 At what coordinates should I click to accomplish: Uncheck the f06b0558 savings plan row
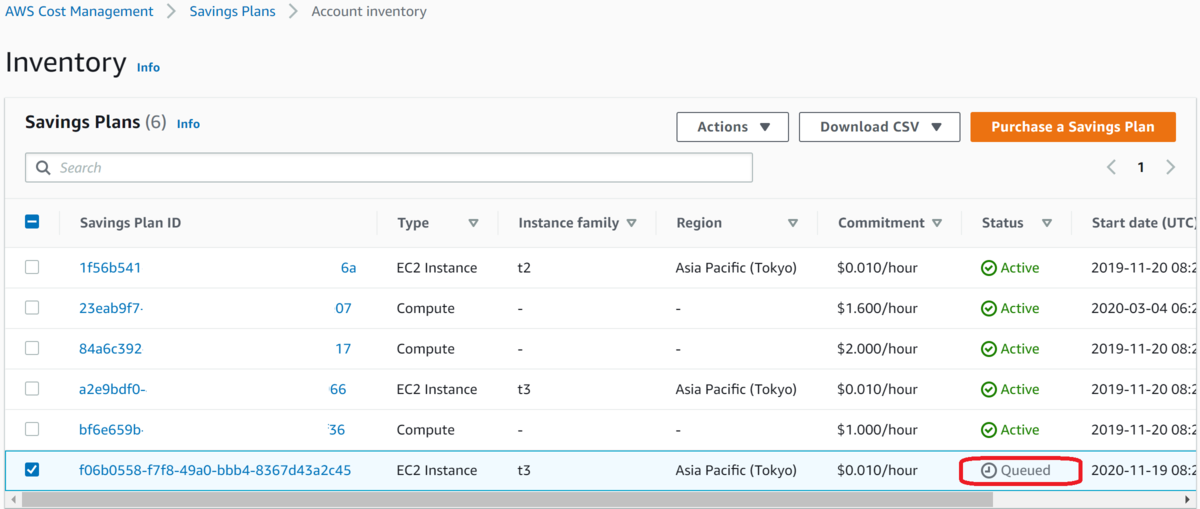point(32,470)
